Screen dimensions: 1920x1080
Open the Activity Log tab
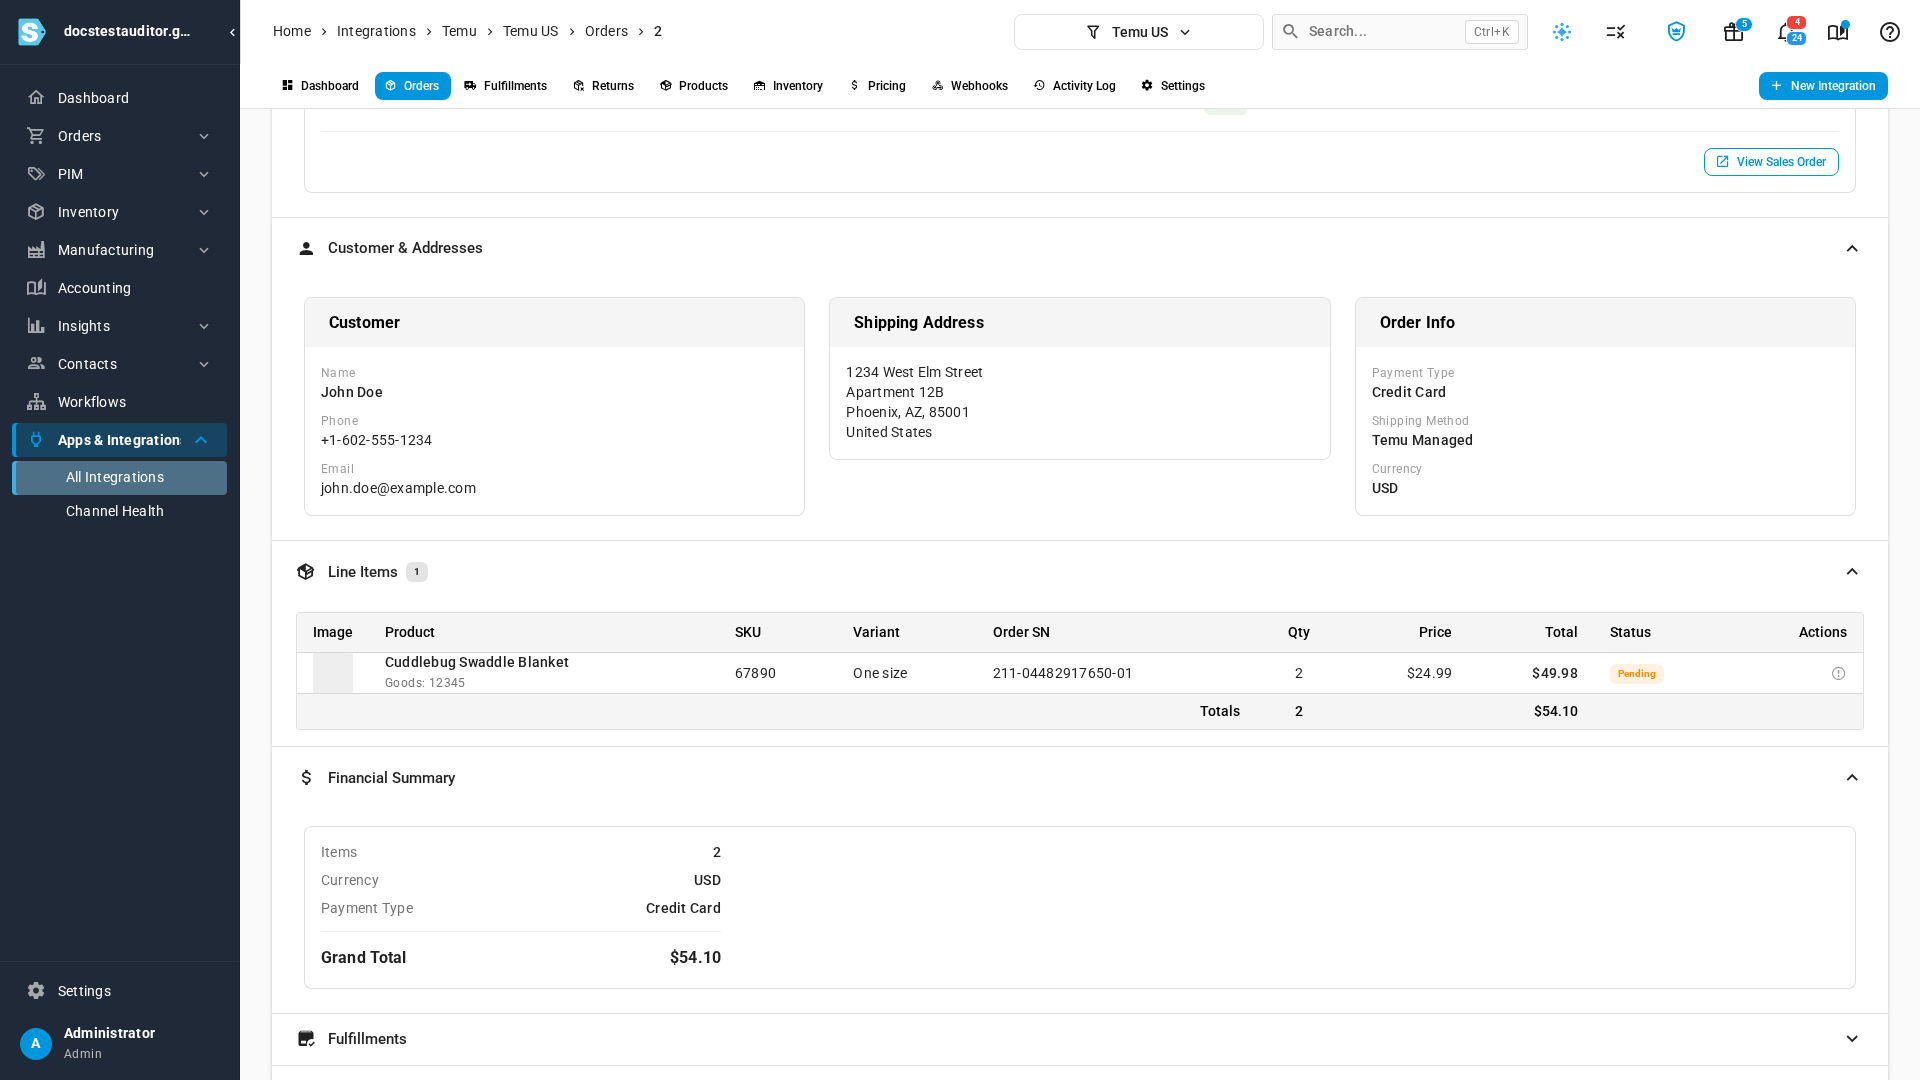tap(1075, 86)
